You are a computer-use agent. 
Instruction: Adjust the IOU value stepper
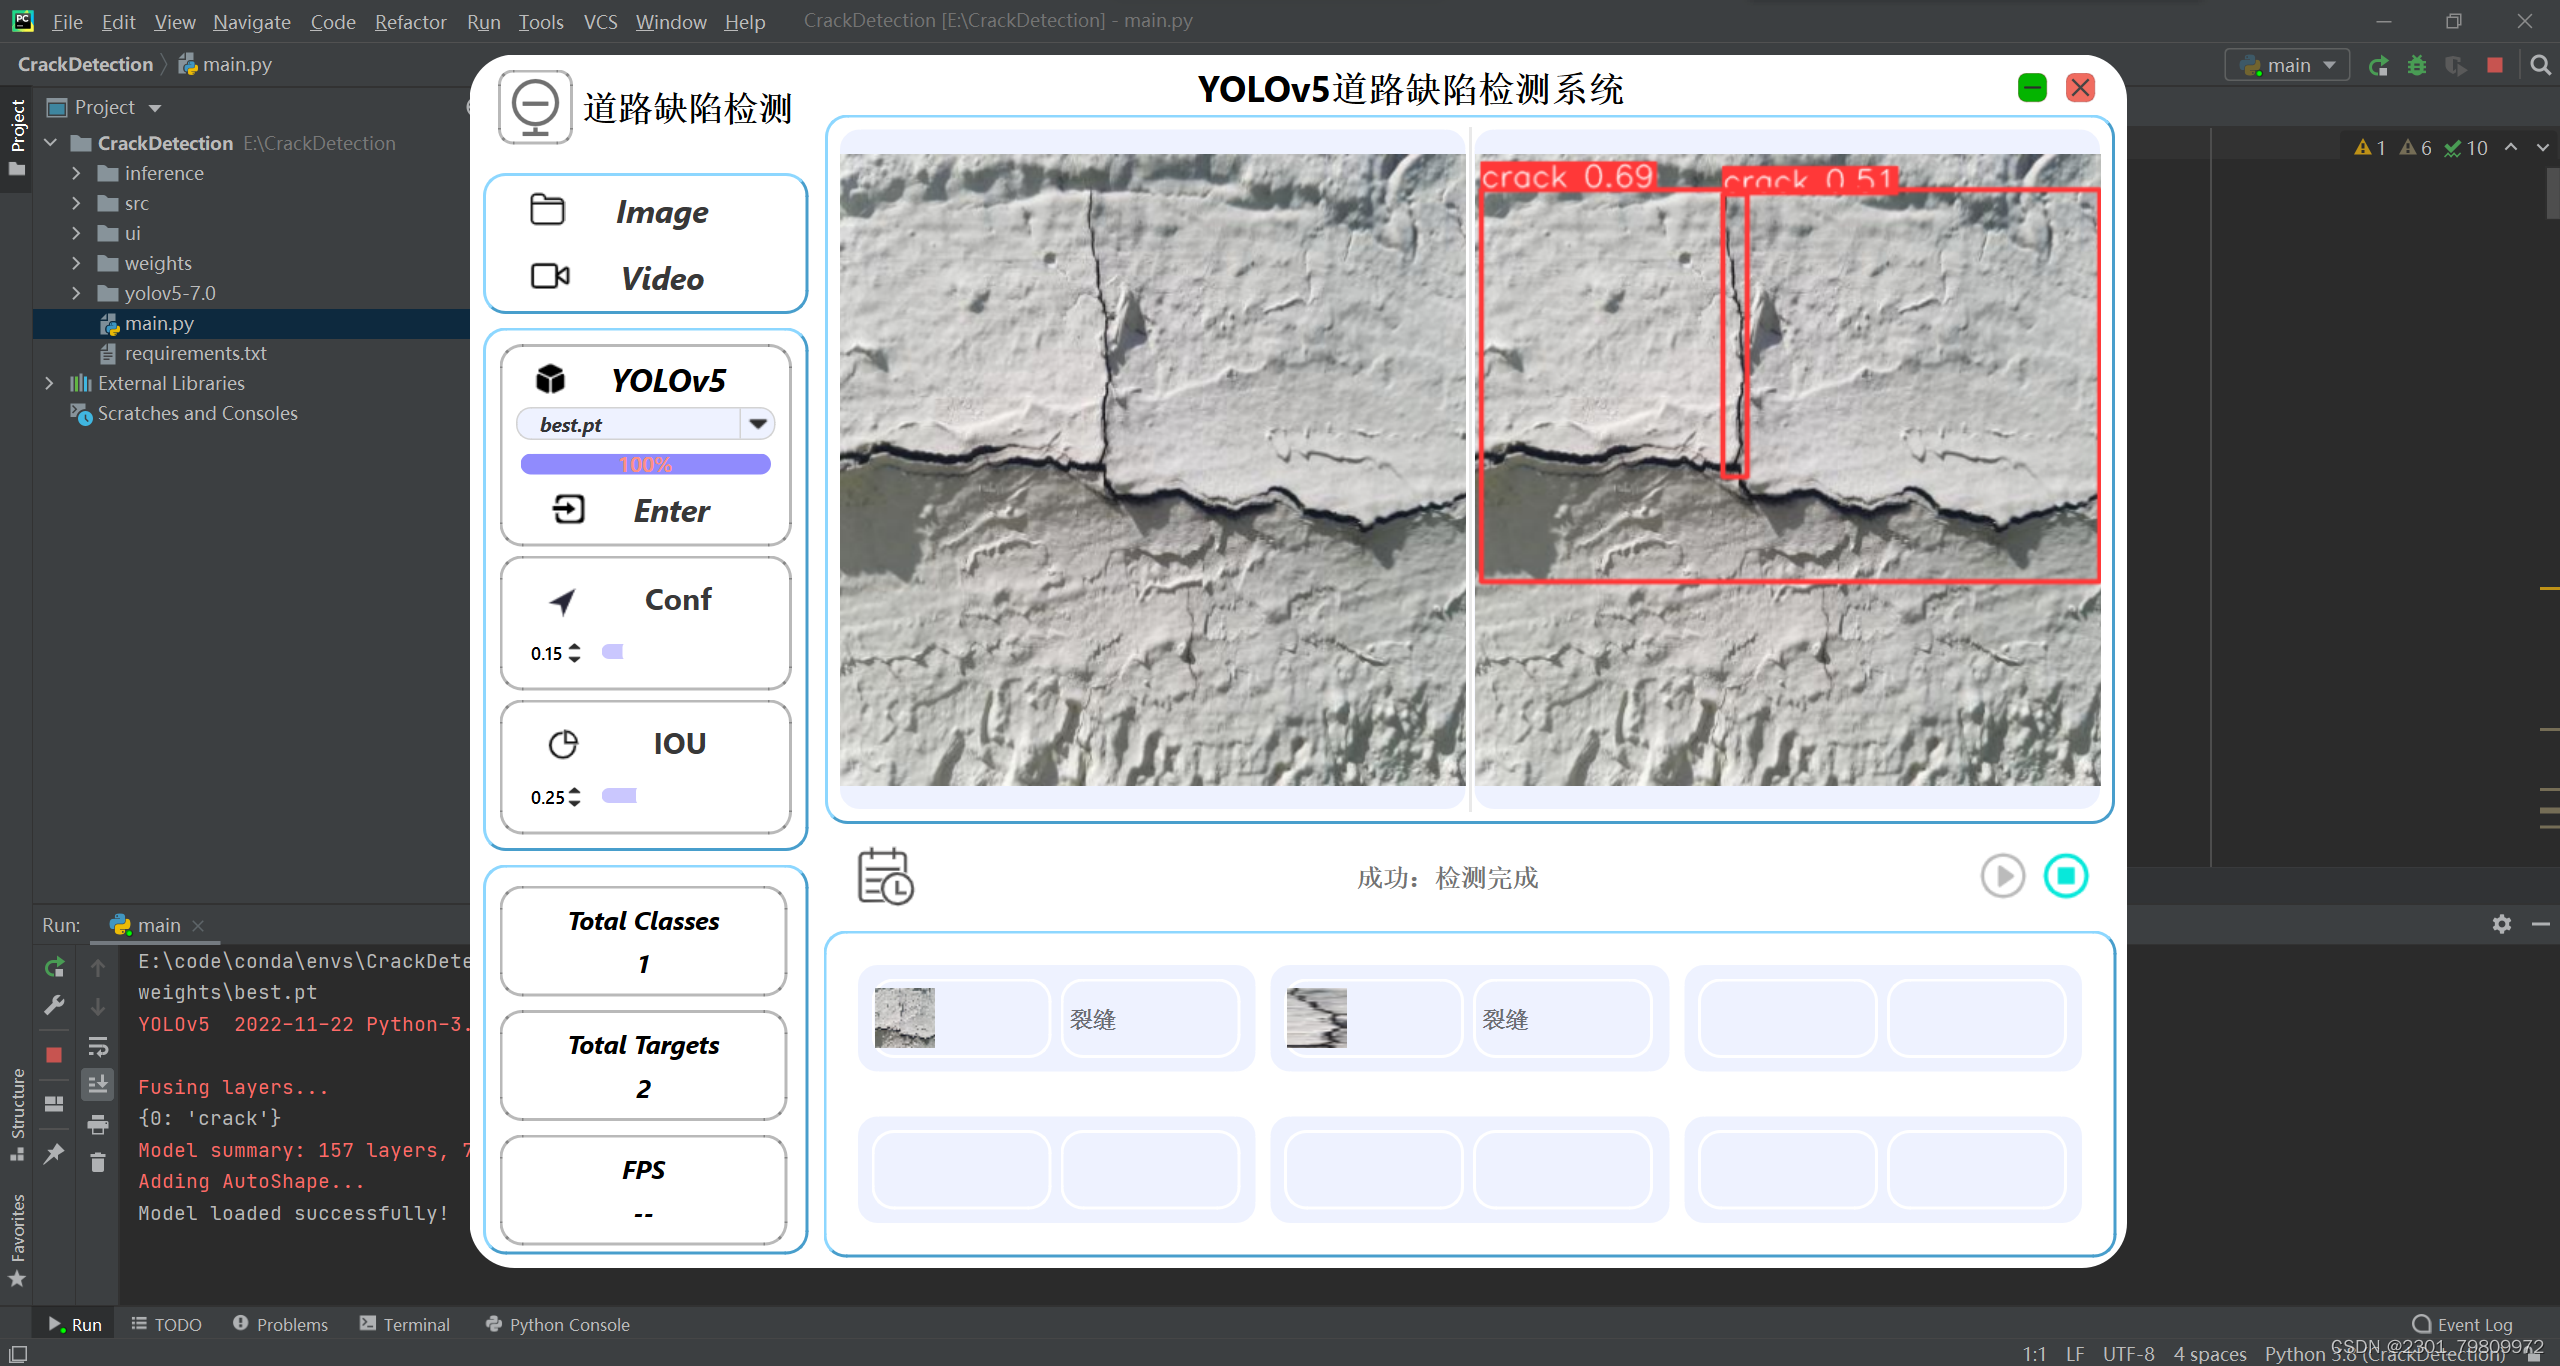574,797
